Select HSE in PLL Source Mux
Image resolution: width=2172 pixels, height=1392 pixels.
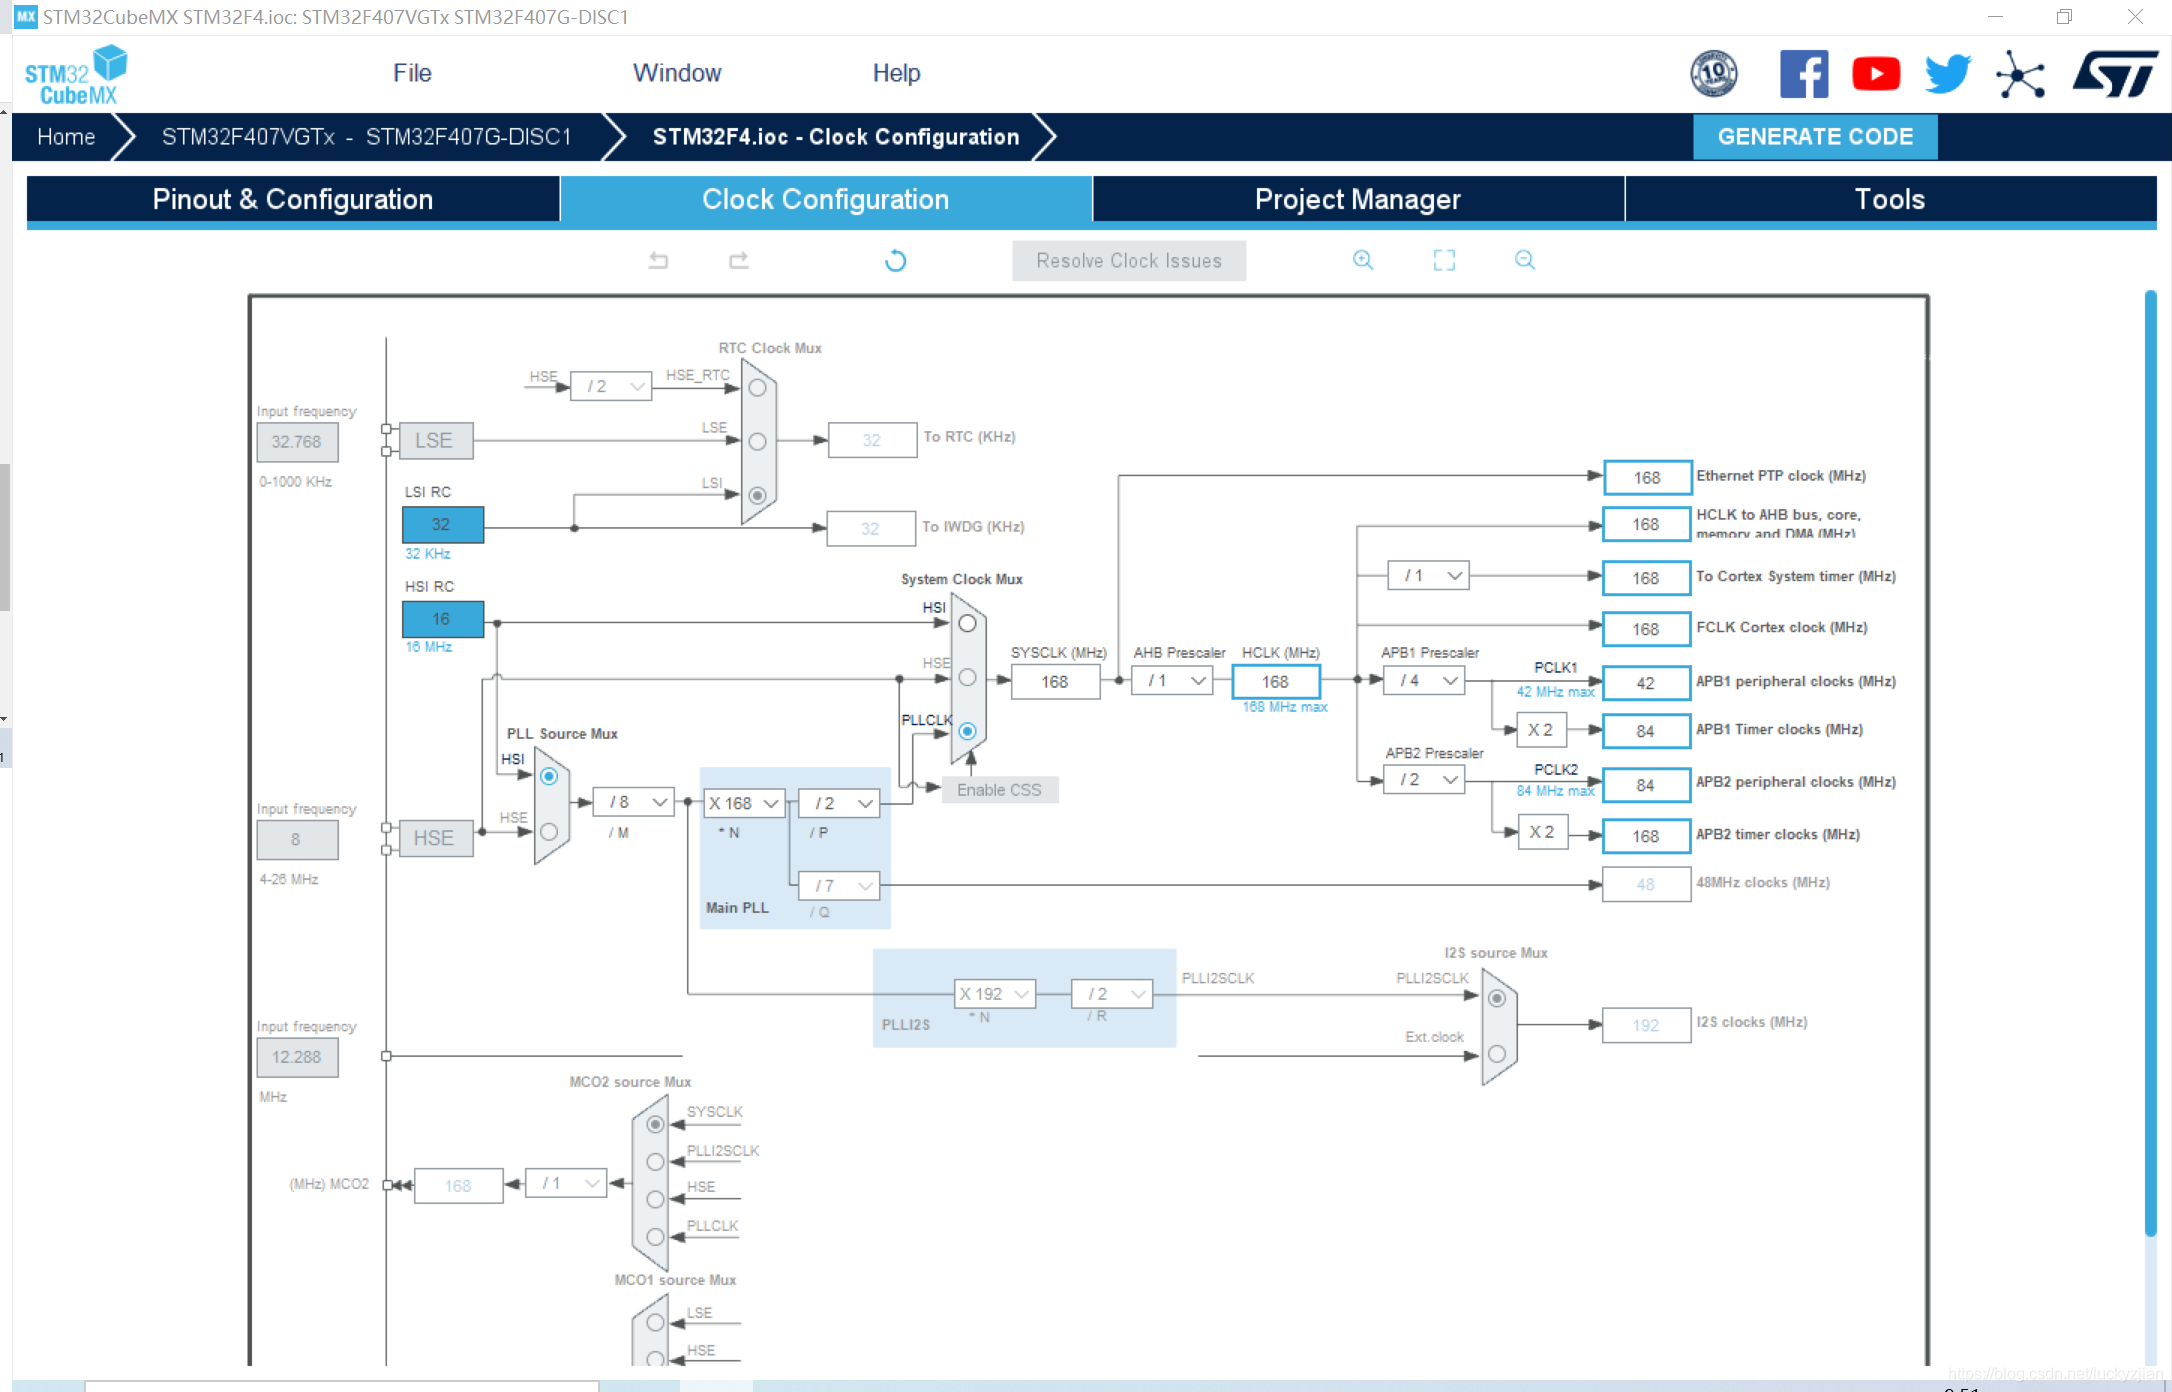[x=549, y=831]
